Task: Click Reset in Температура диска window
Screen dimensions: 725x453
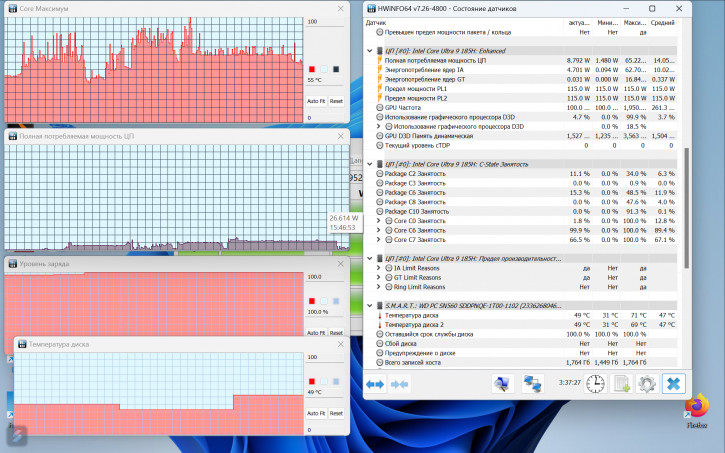Action: 336,413
